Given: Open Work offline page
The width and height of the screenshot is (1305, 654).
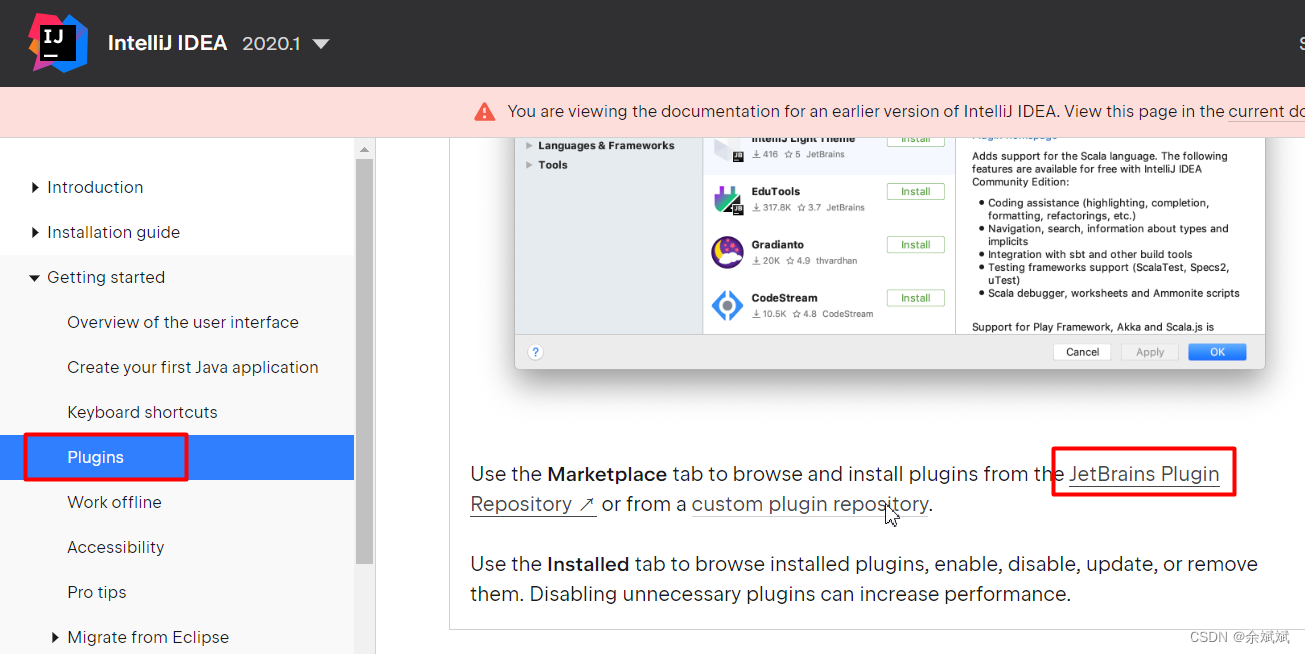Looking at the screenshot, I should (x=114, y=502).
